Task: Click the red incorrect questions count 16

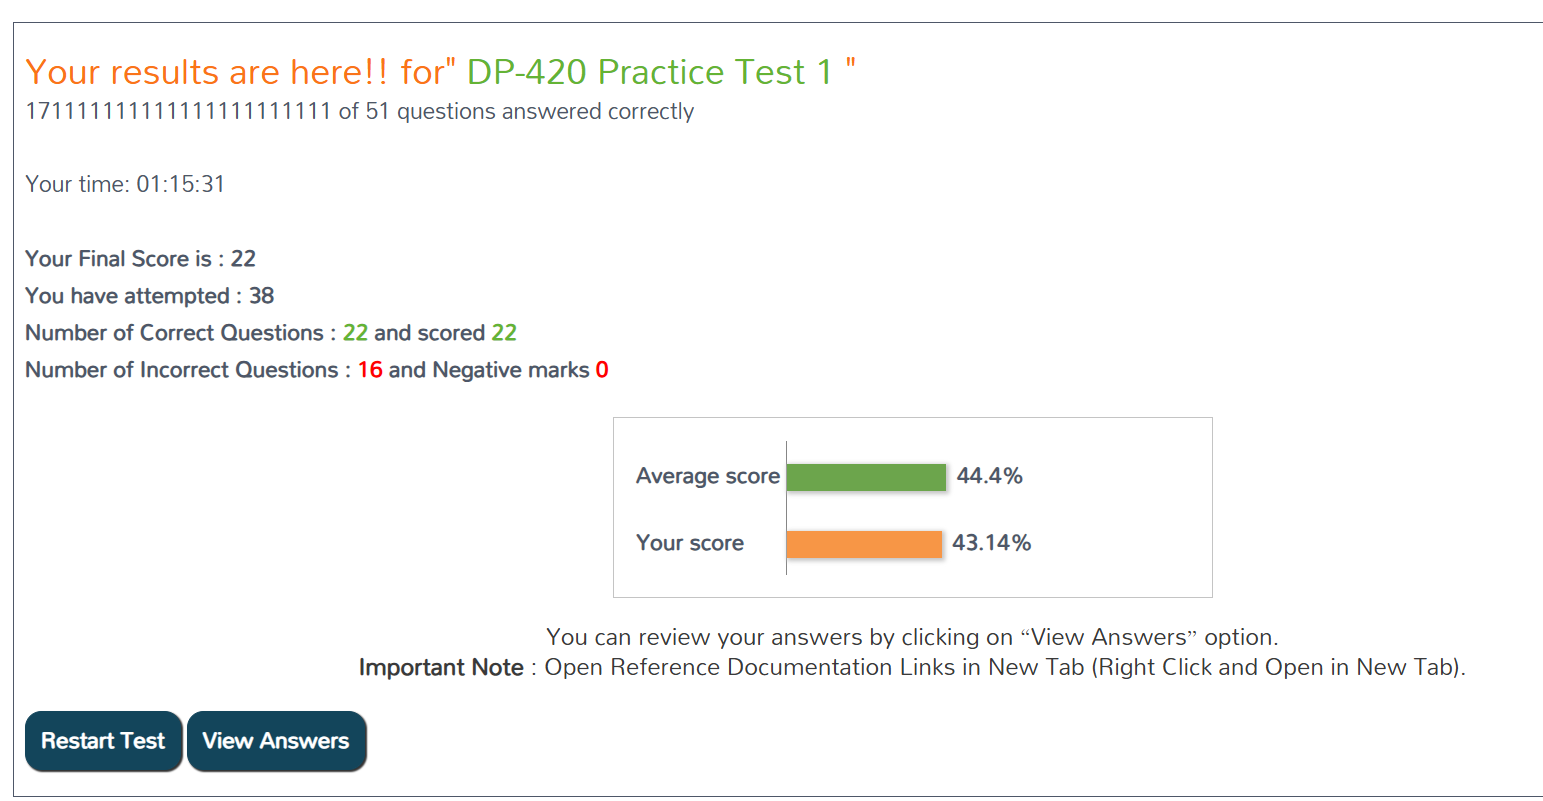Action: 370,370
